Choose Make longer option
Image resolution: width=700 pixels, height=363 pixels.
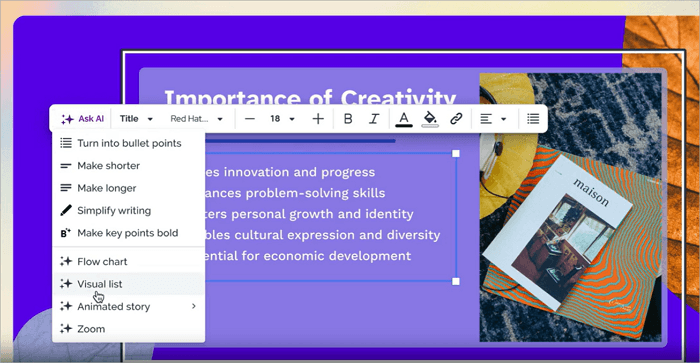[129, 188]
